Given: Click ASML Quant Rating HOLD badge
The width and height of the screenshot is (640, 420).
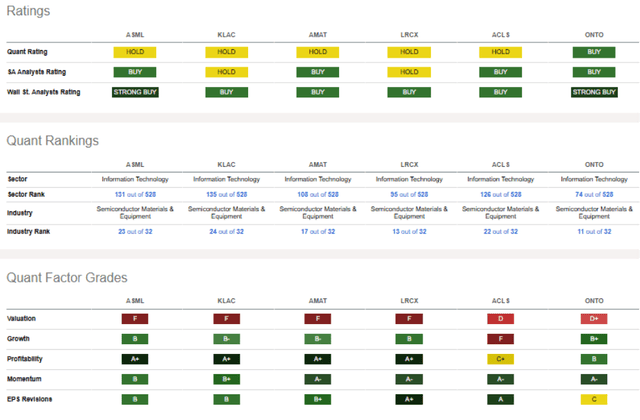Looking at the screenshot, I should coord(135,52).
